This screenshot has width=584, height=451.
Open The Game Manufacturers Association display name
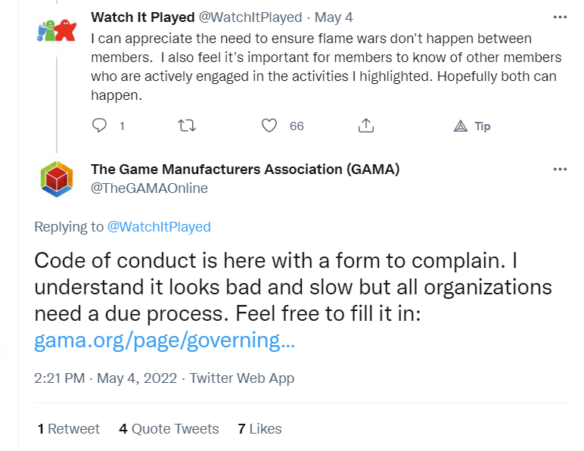coord(245,169)
